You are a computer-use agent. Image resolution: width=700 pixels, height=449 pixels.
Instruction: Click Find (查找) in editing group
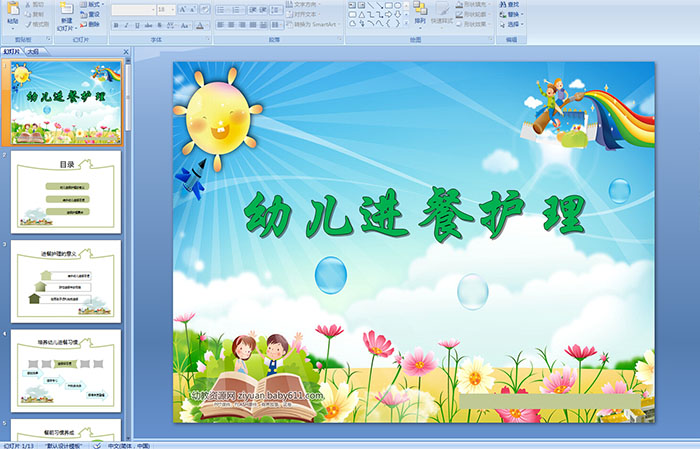coord(509,4)
